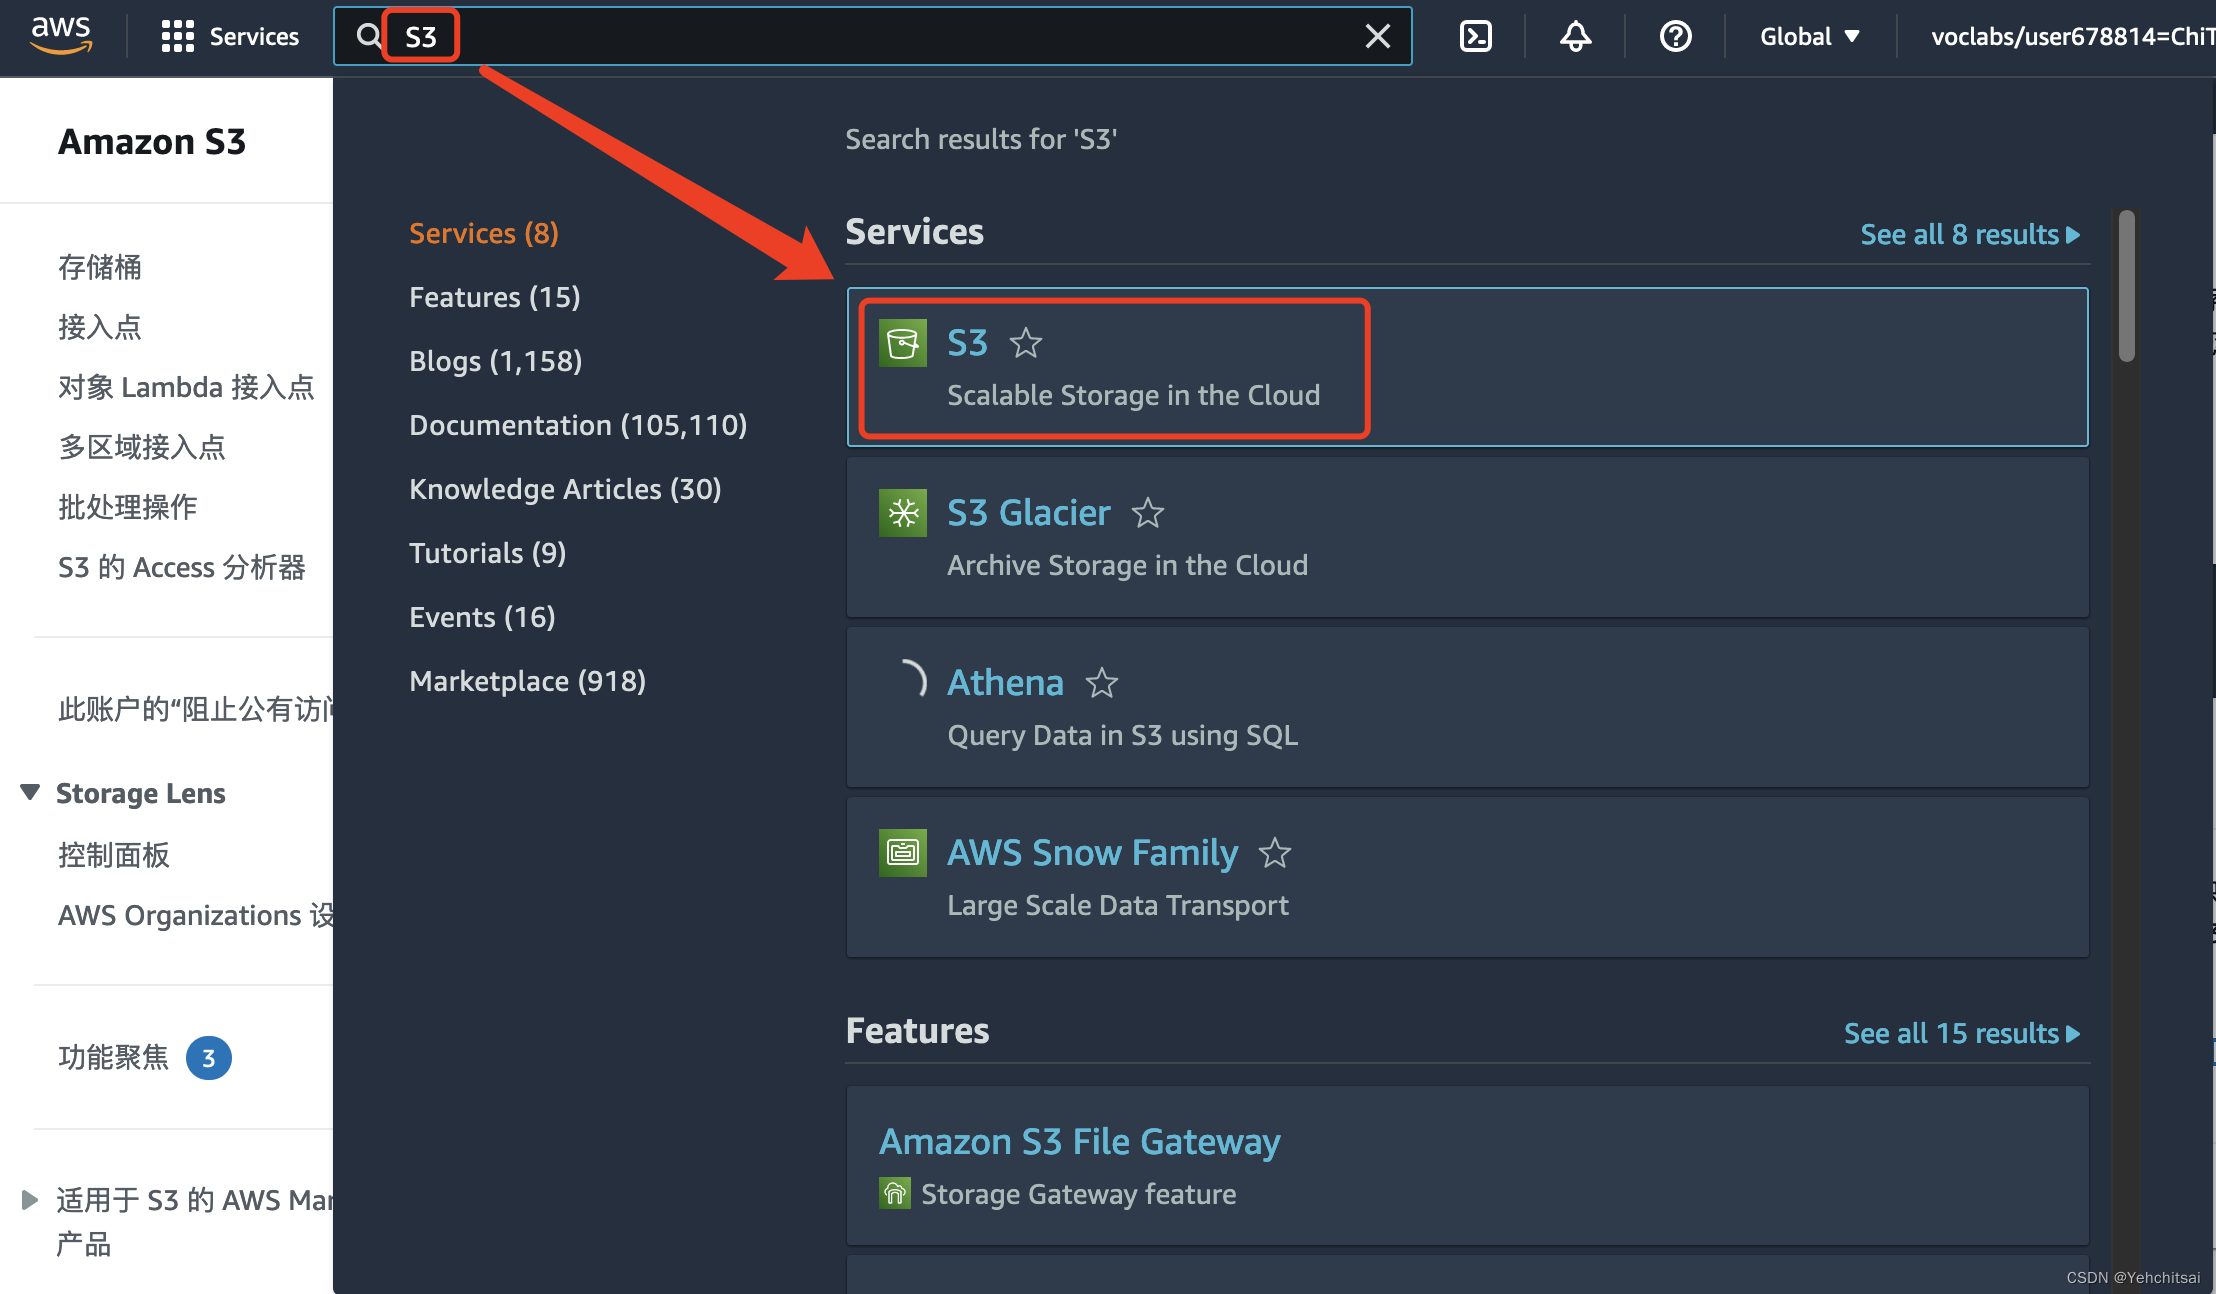Favorite S3 Glacier with its star
This screenshot has width=2216, height=1294.
coord(1148,513)
